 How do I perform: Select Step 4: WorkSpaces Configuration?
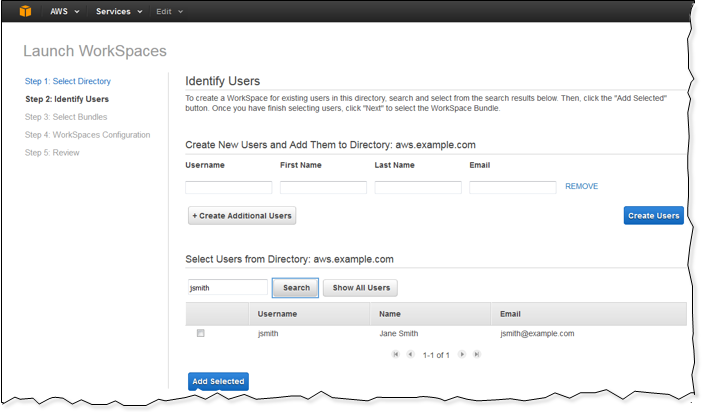(87, 135)
